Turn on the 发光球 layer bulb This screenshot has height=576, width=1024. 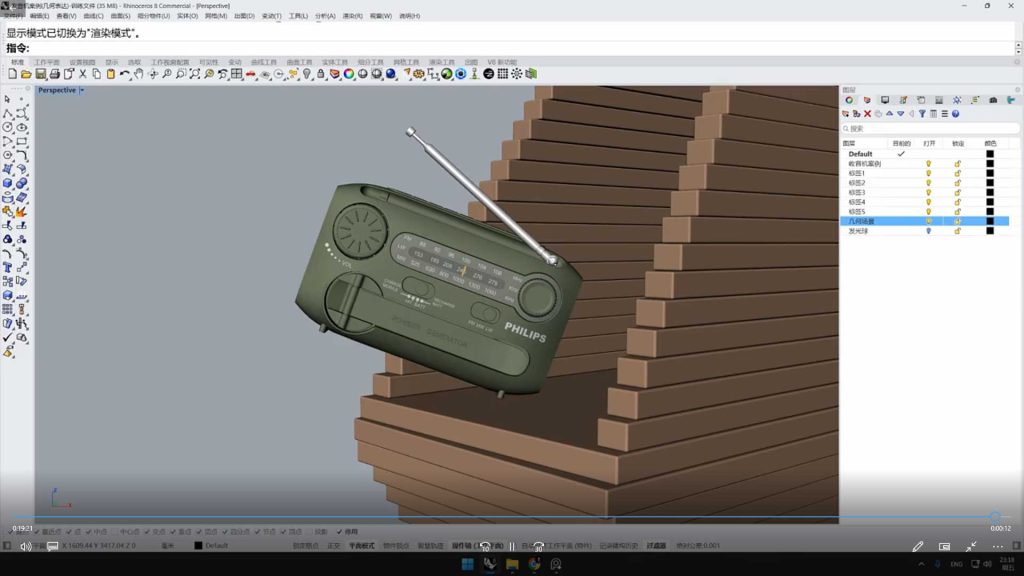pos(928,231)
